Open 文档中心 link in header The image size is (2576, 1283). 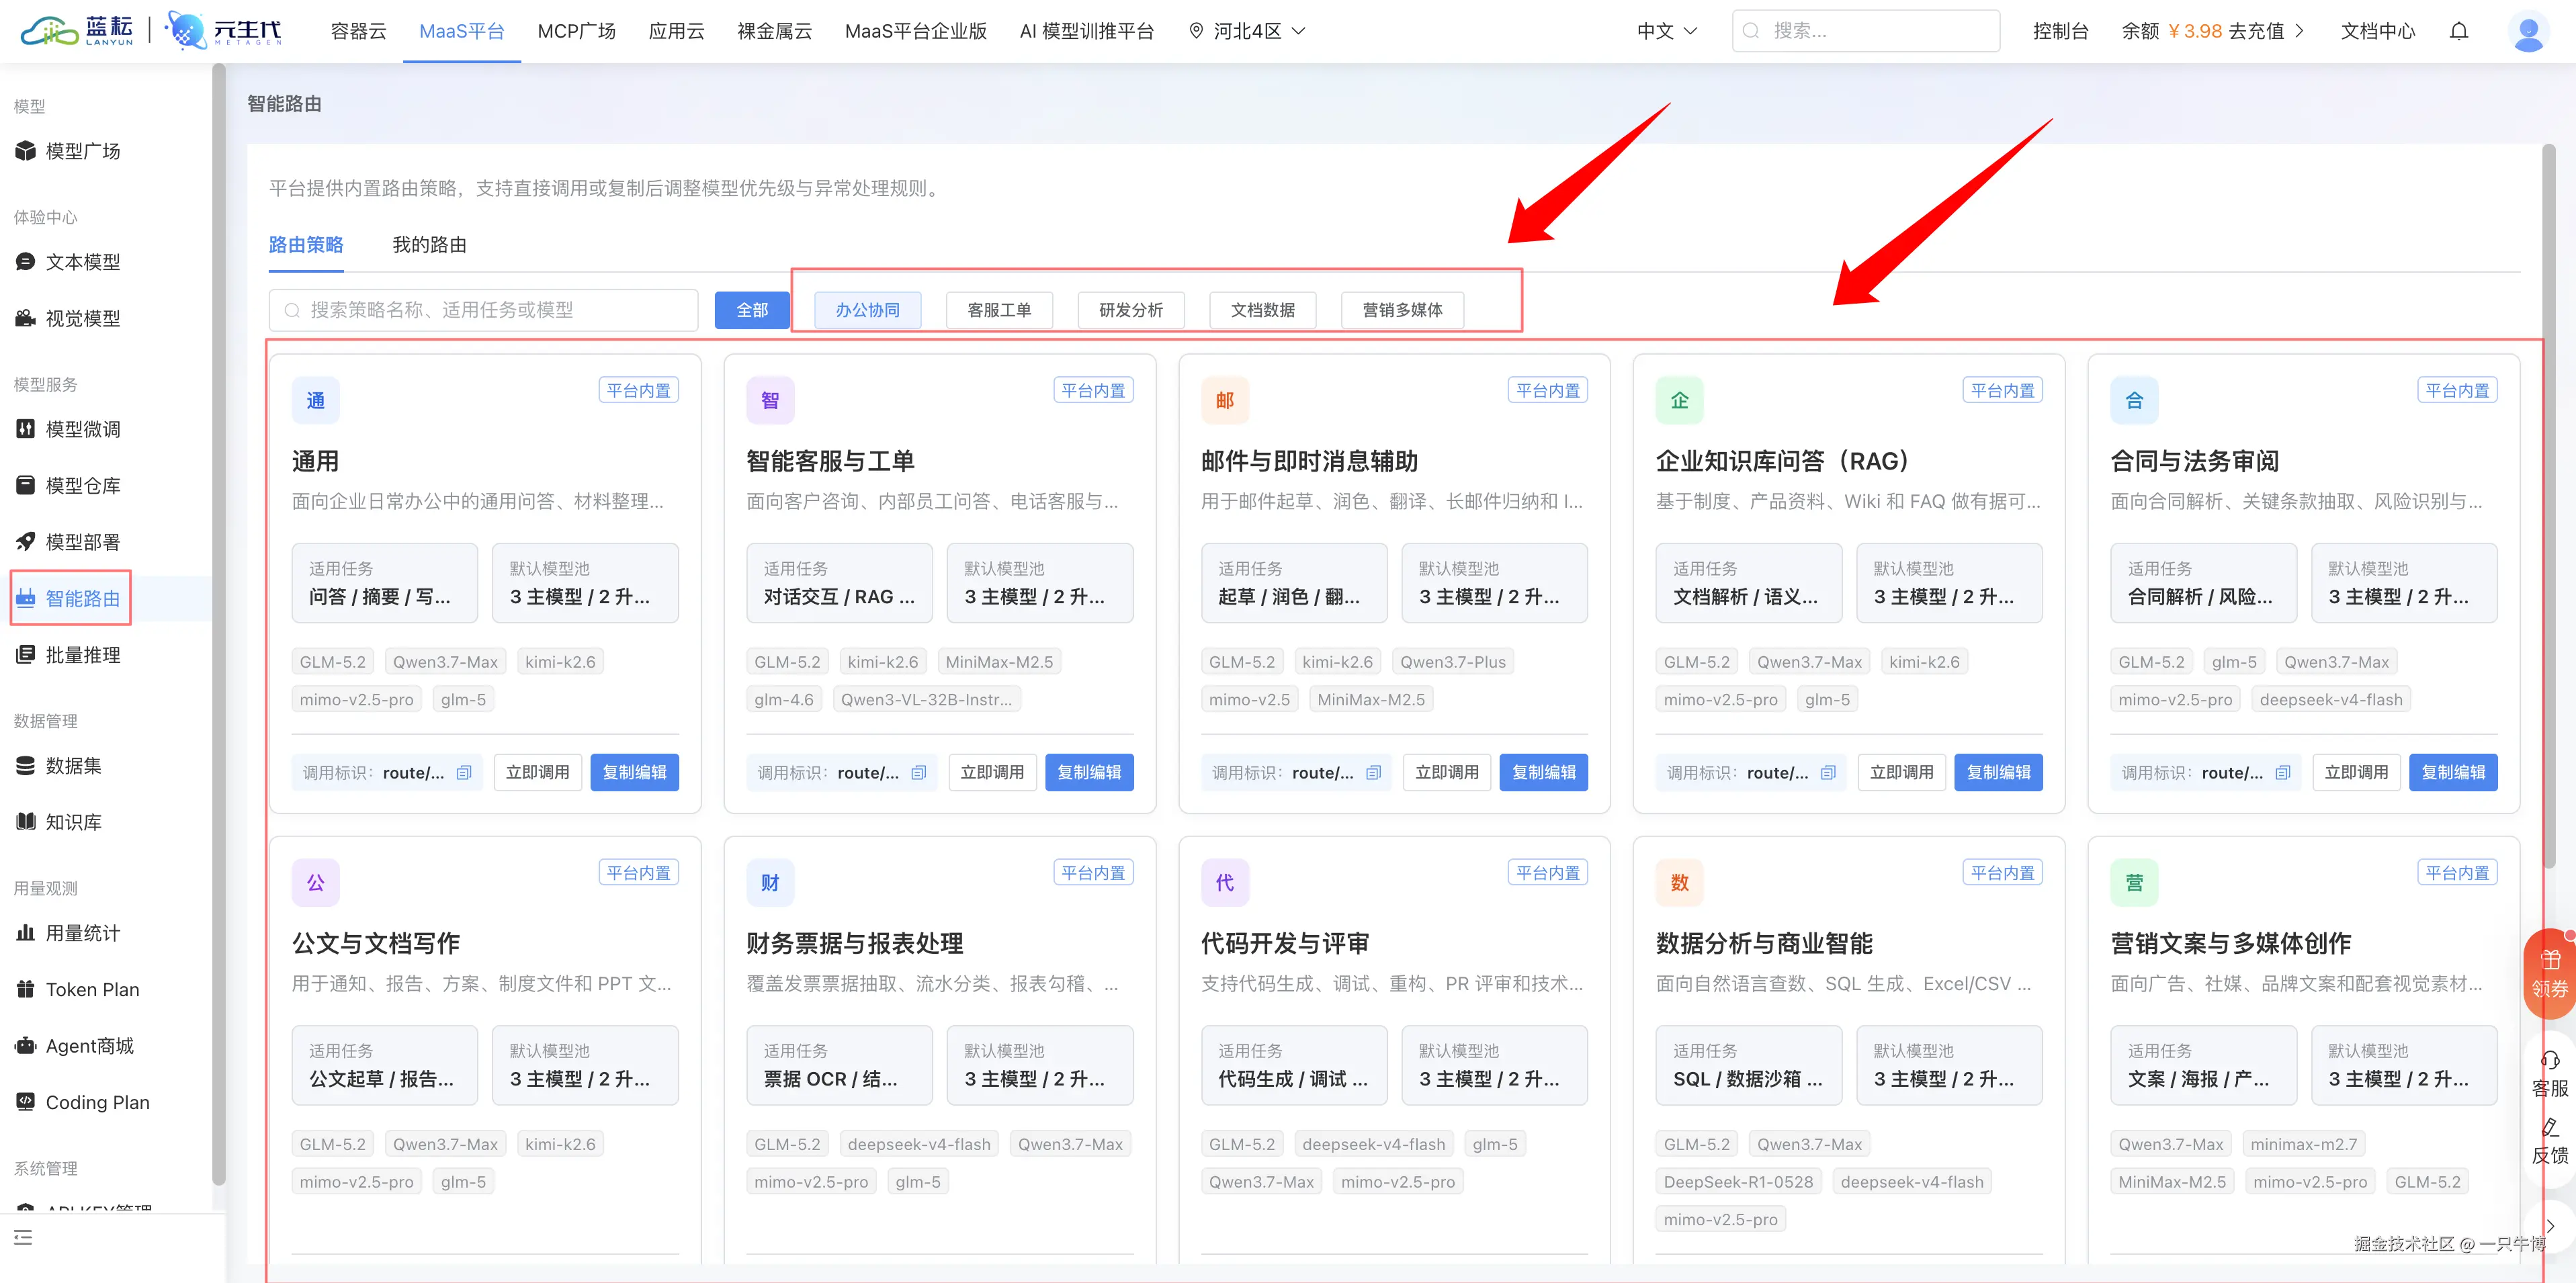tap(2378, 31)
